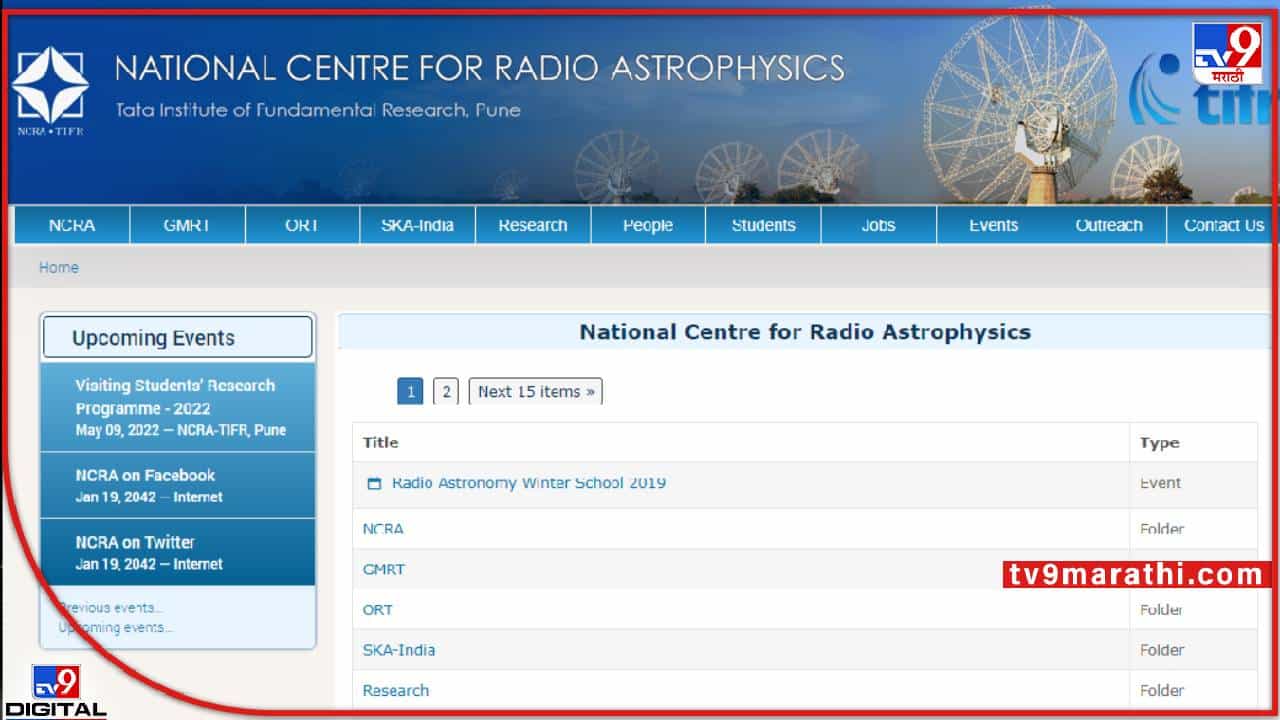
Task: Open Radio Astronomy Winter School 2019 link
Action: [x=529, y=483]
